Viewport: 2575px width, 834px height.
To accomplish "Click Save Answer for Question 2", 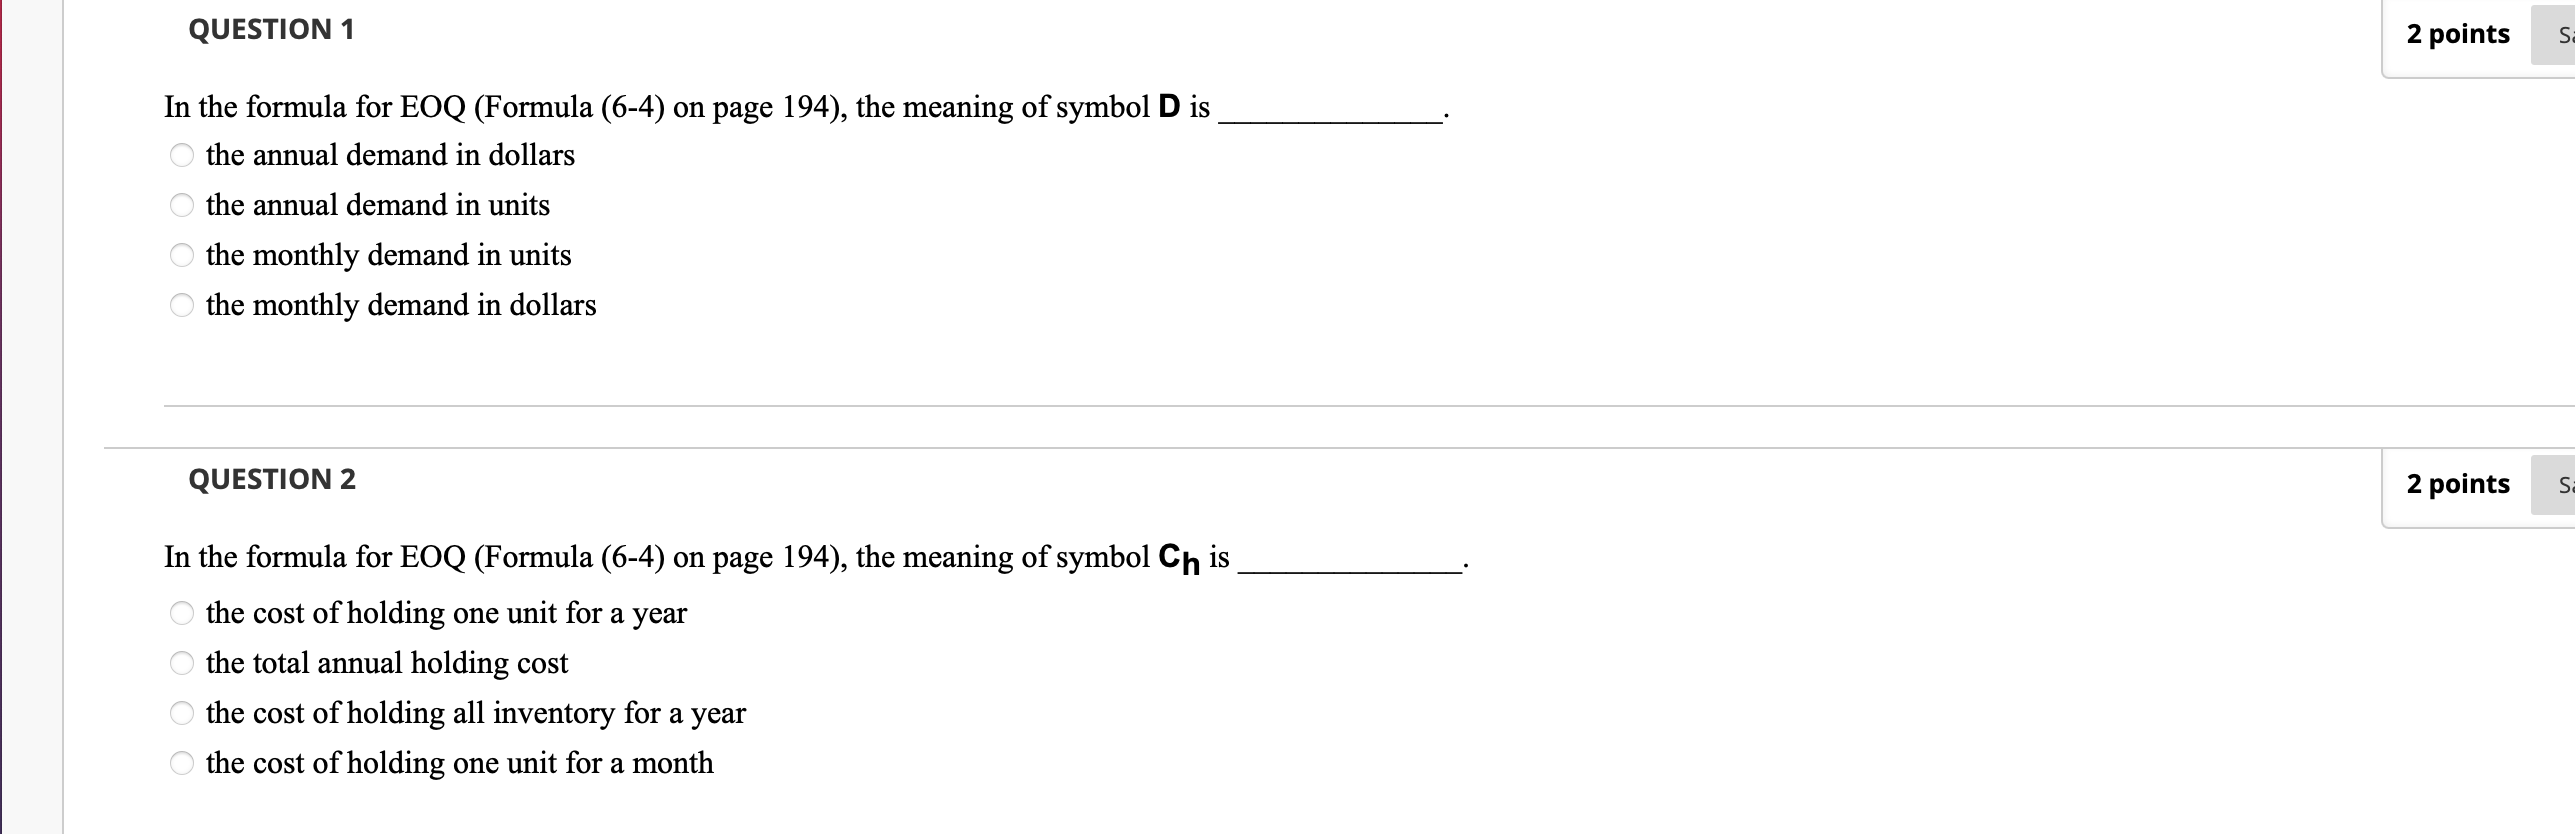I will click(x=2560, y=484).
